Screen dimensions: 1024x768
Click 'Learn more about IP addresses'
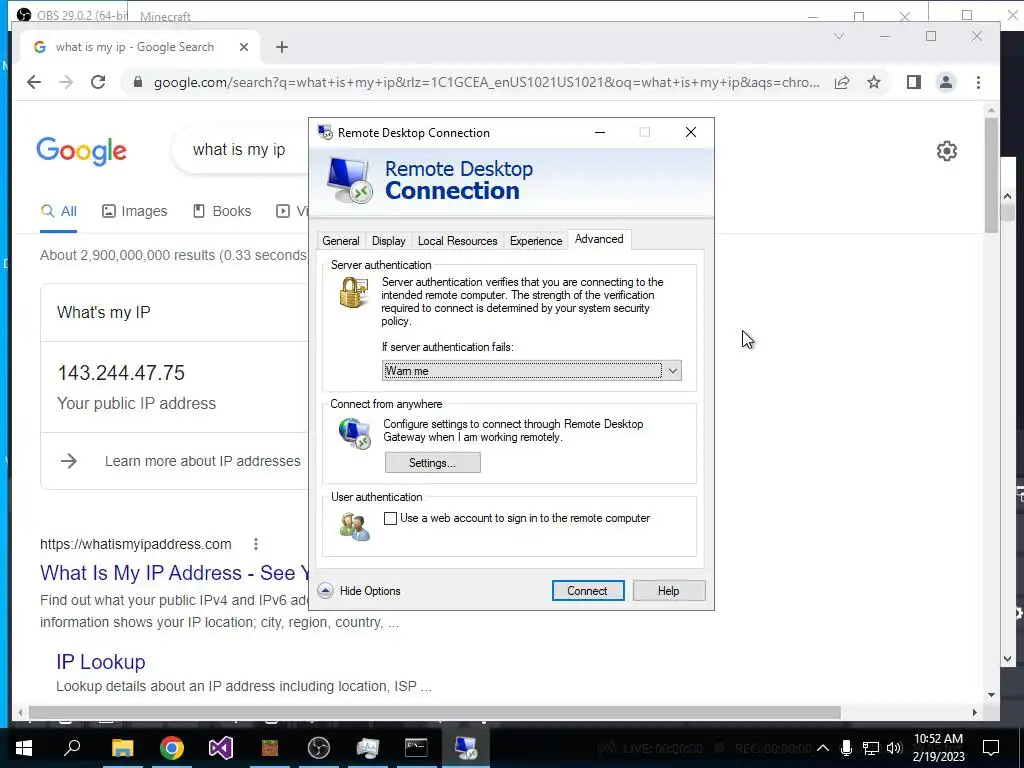pos(202,461)
